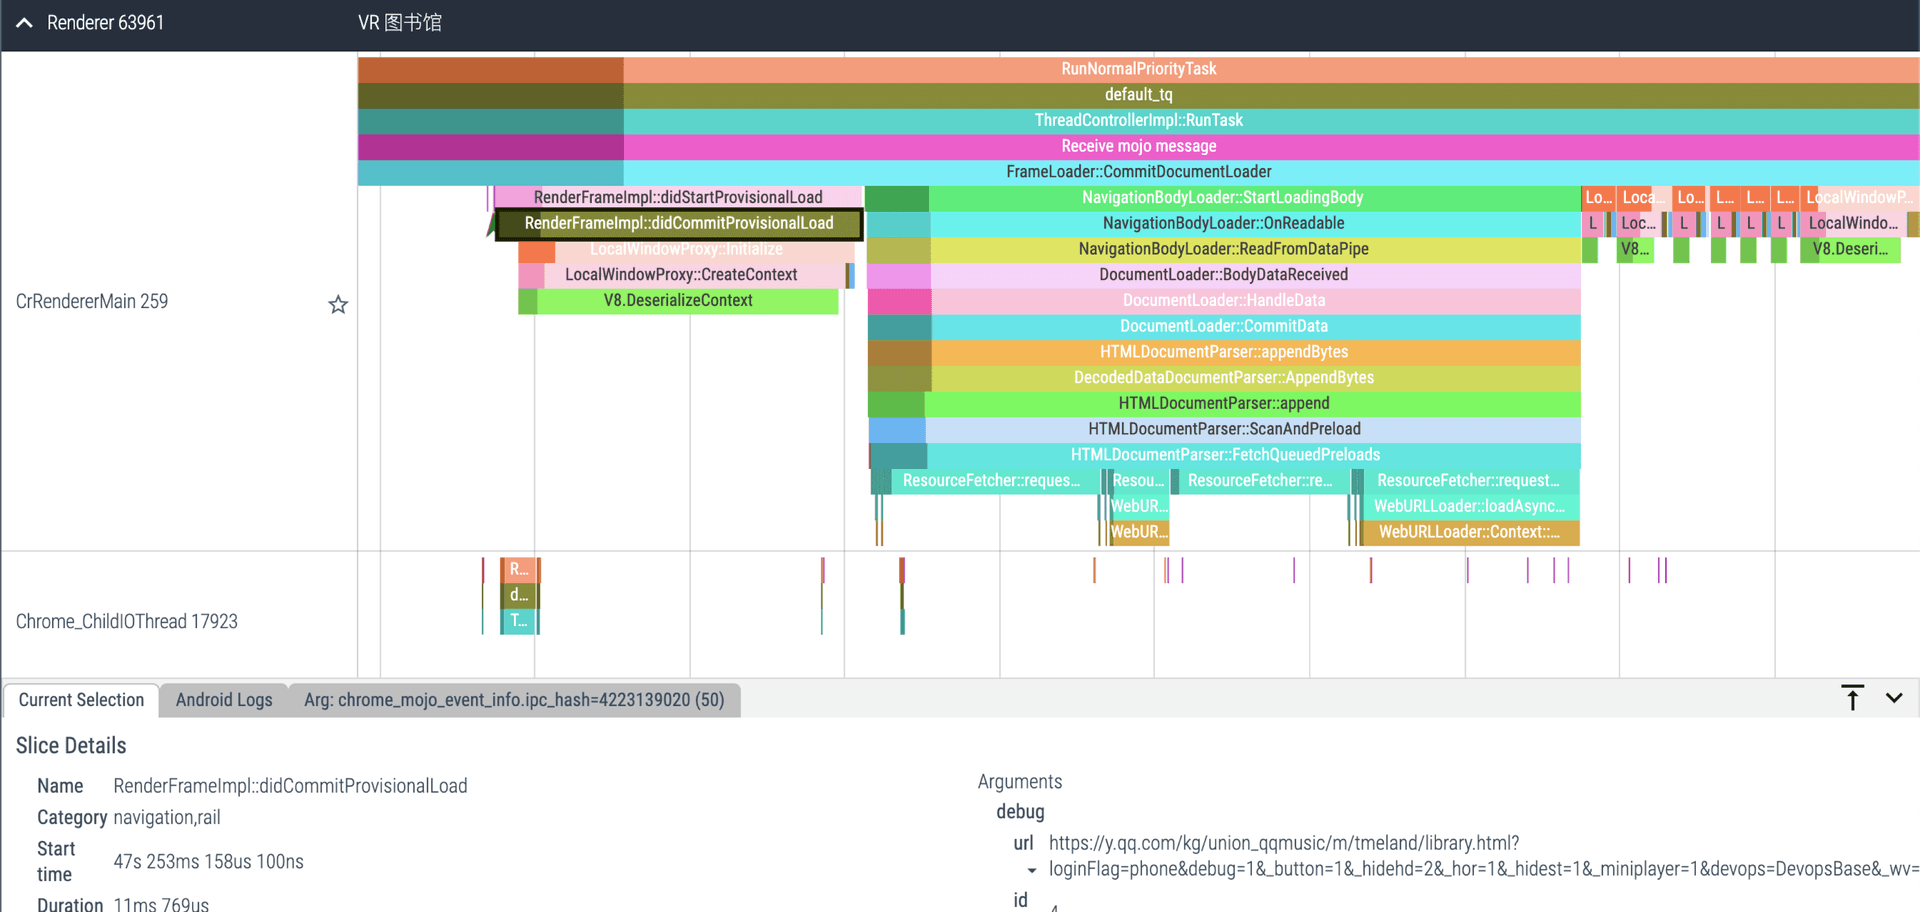Click the VR 图书馆 process title
This screenshot has width=1920, height=912.
click(400, 23)
